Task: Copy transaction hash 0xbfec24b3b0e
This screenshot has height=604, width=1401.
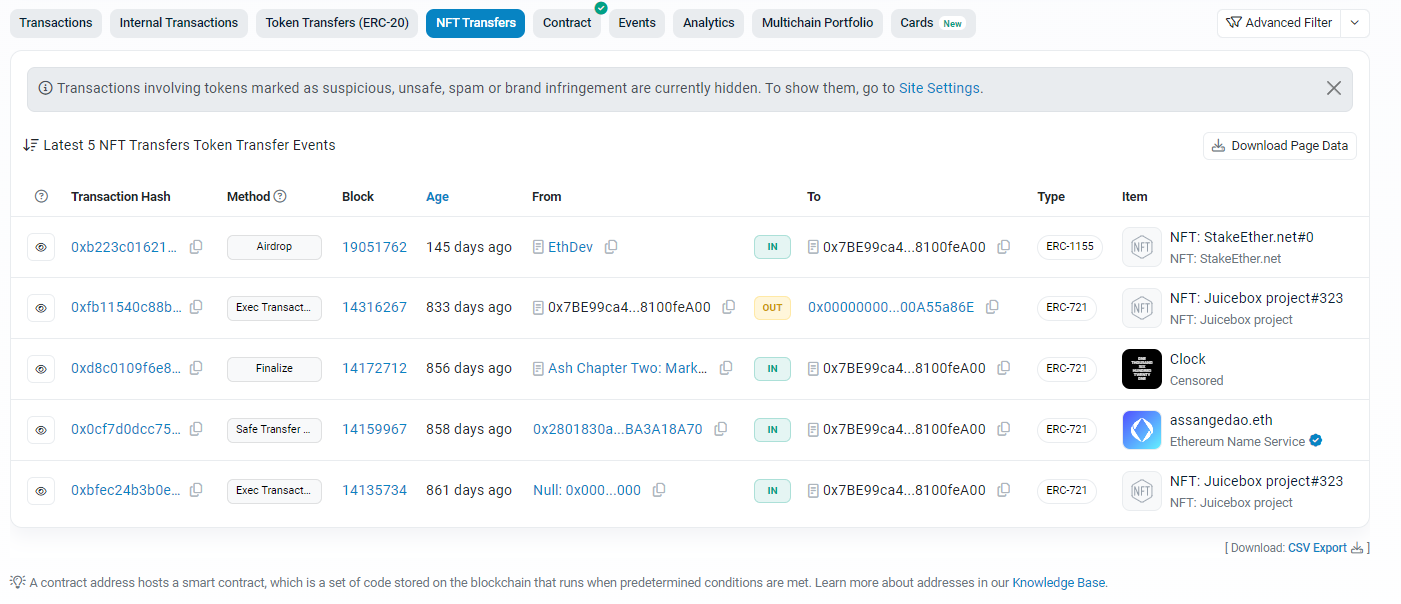Action: (196, 491)
